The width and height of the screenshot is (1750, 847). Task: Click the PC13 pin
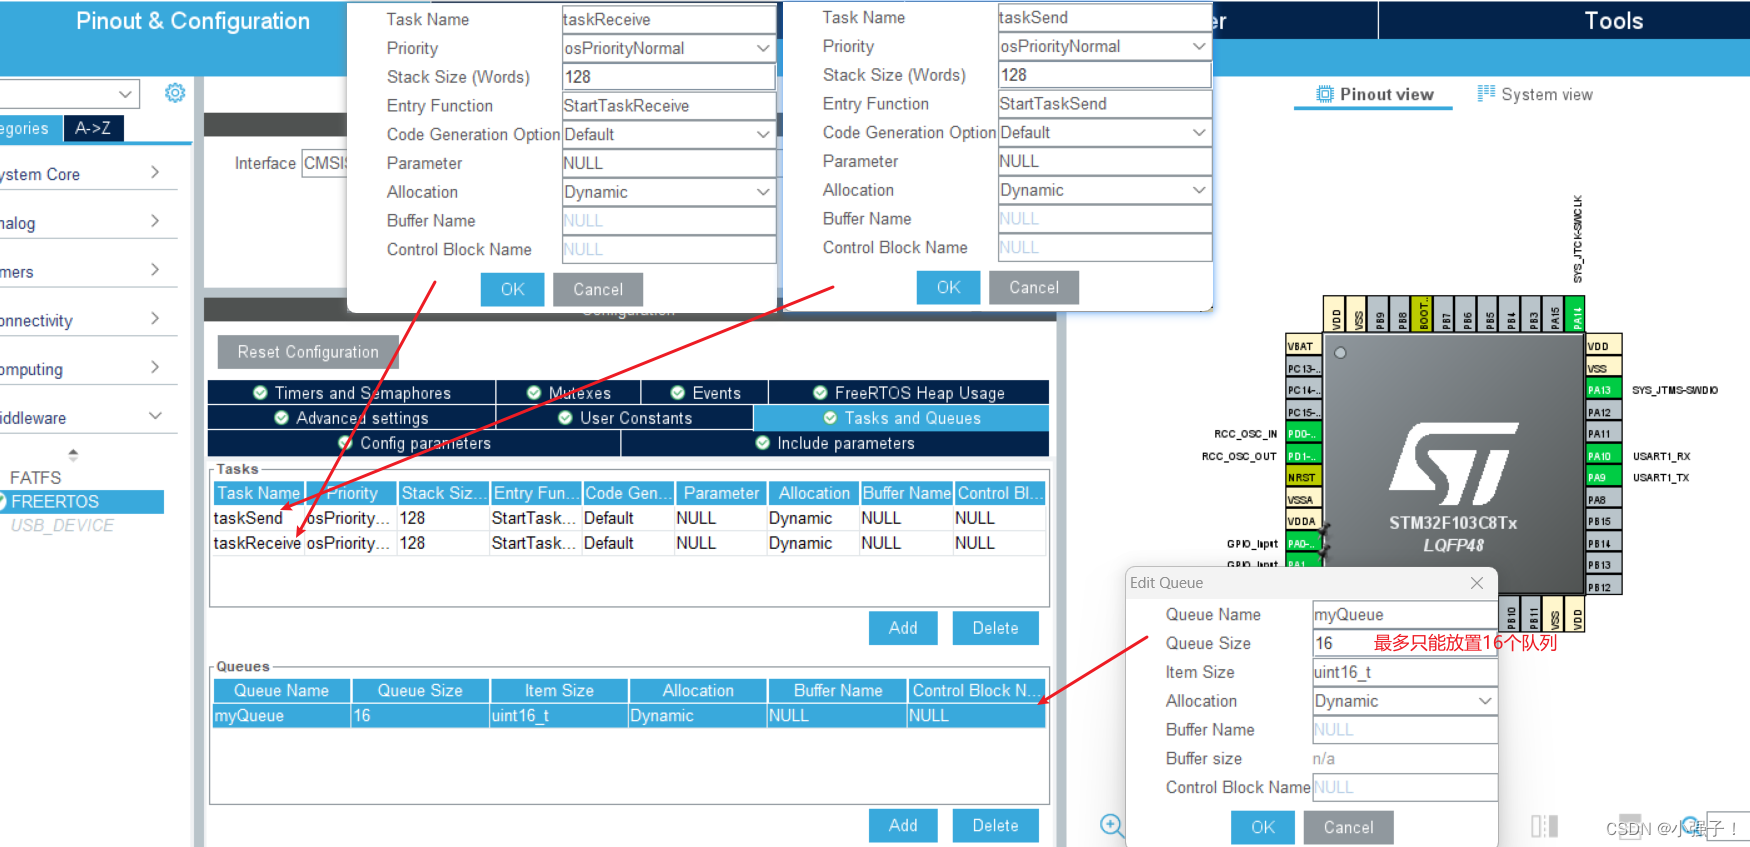(1303, 368)
